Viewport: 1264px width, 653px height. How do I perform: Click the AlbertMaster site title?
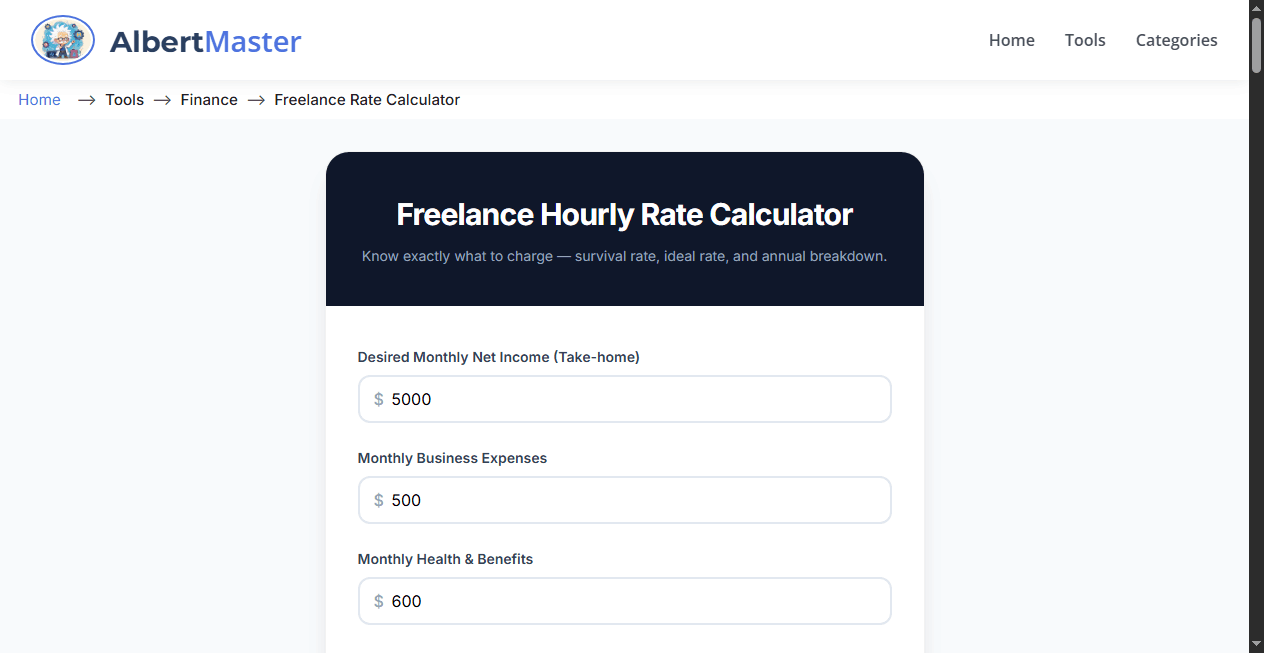click(x=206, y=41)
